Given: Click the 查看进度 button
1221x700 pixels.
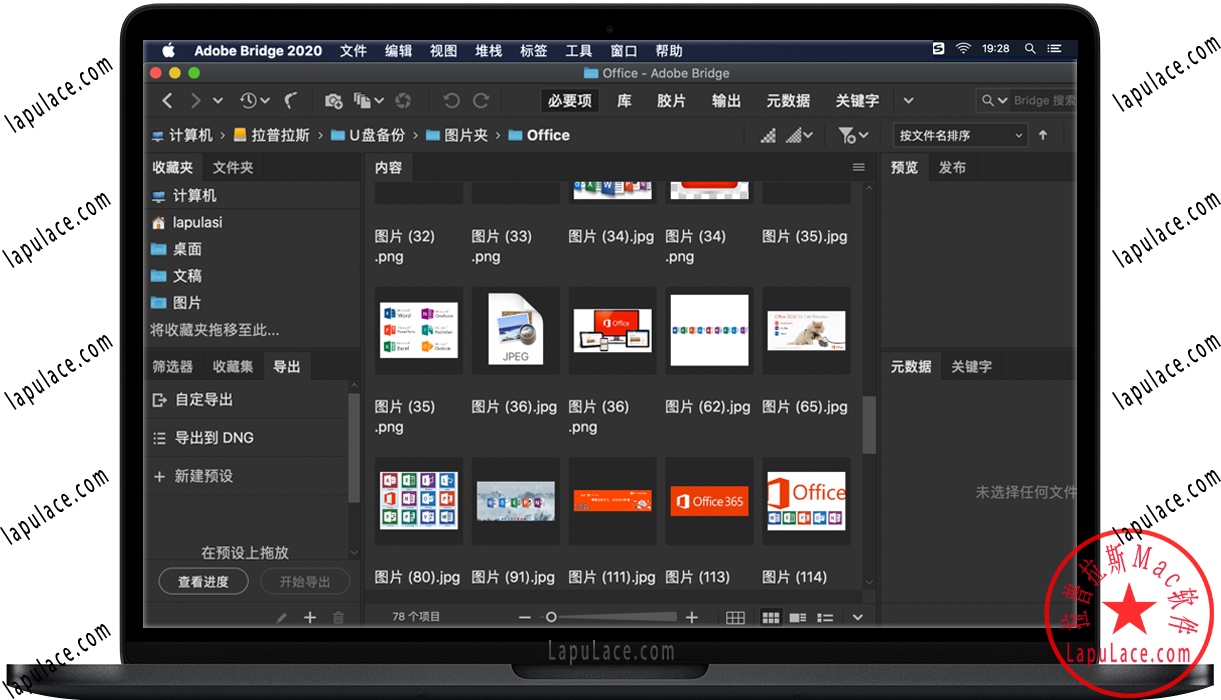Looking at the screenshot, I should pyautogui.click(x=203, y=581).
